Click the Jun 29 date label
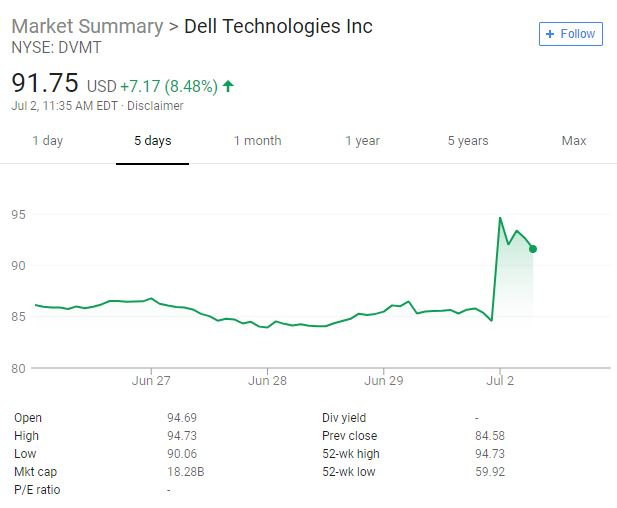The height and width of the screenshot is (508, 617). pos(383,381)
